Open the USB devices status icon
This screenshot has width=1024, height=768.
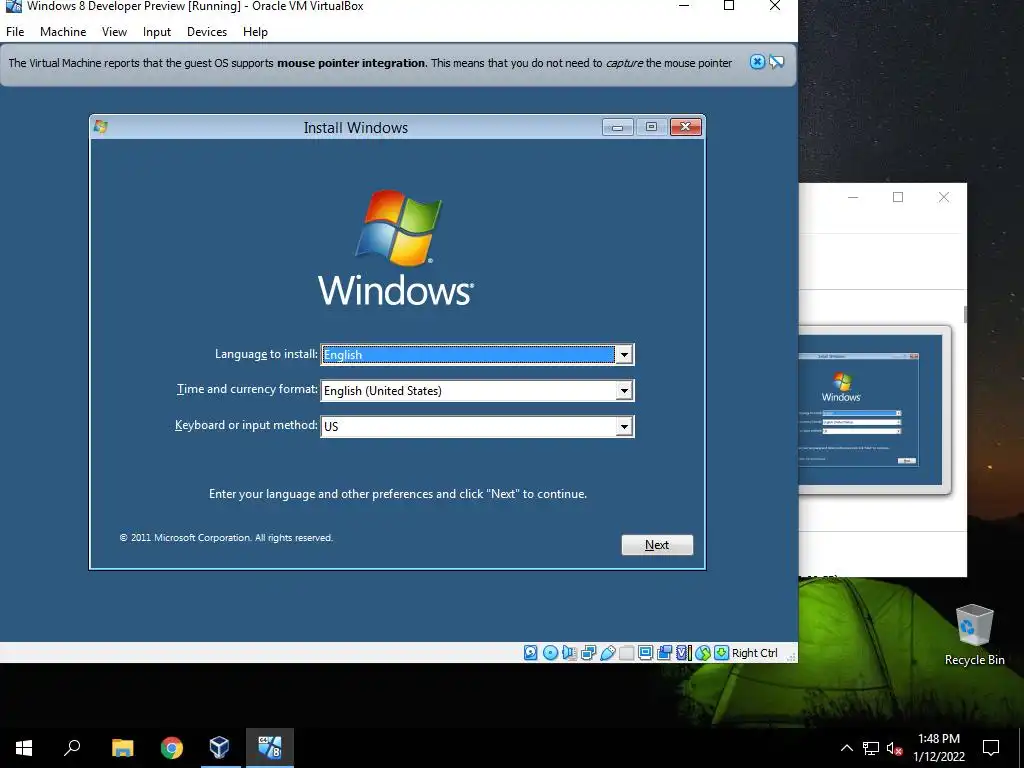click(x=607, y=652)
